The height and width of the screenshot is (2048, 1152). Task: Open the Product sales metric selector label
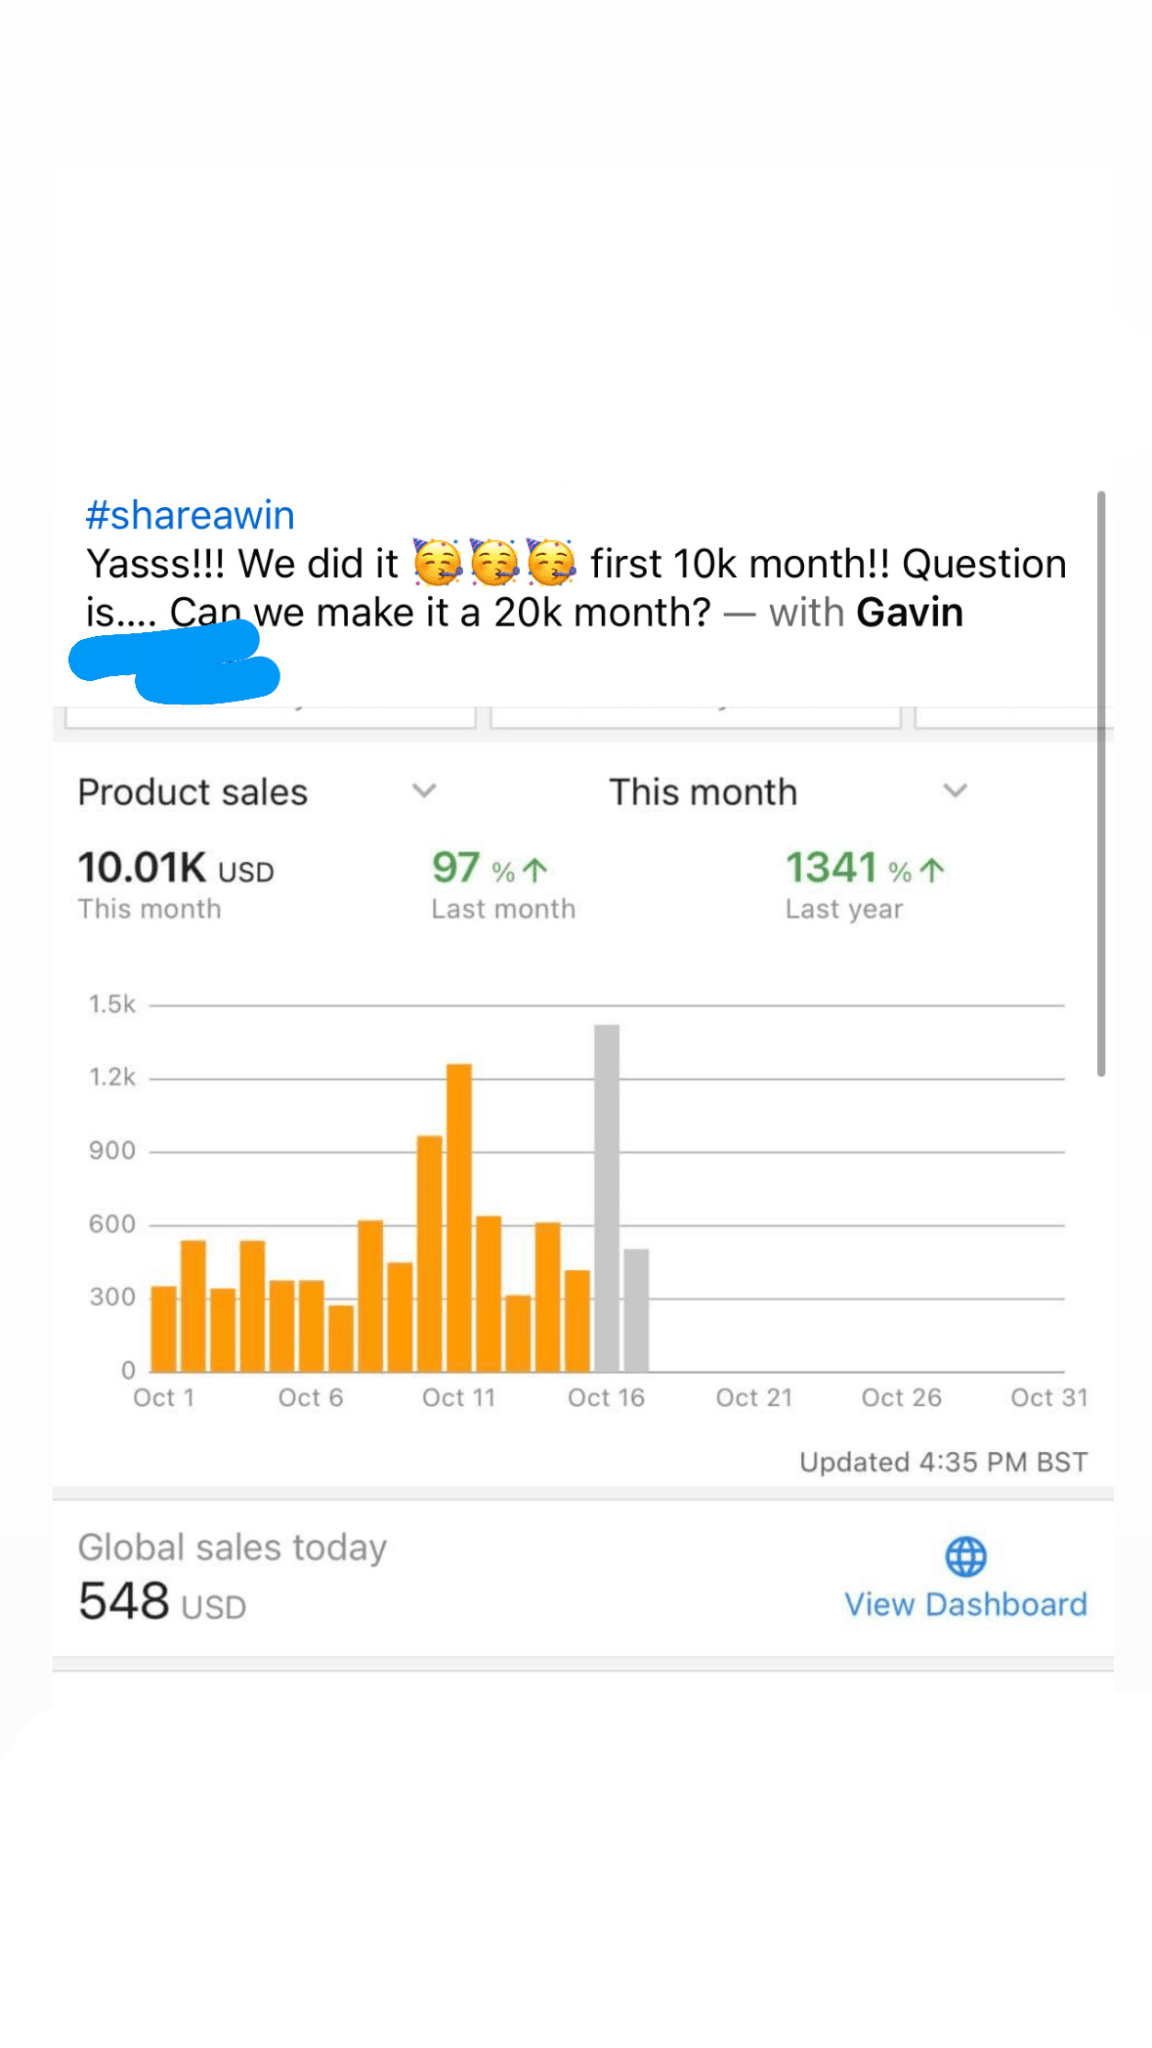point(193,792)
